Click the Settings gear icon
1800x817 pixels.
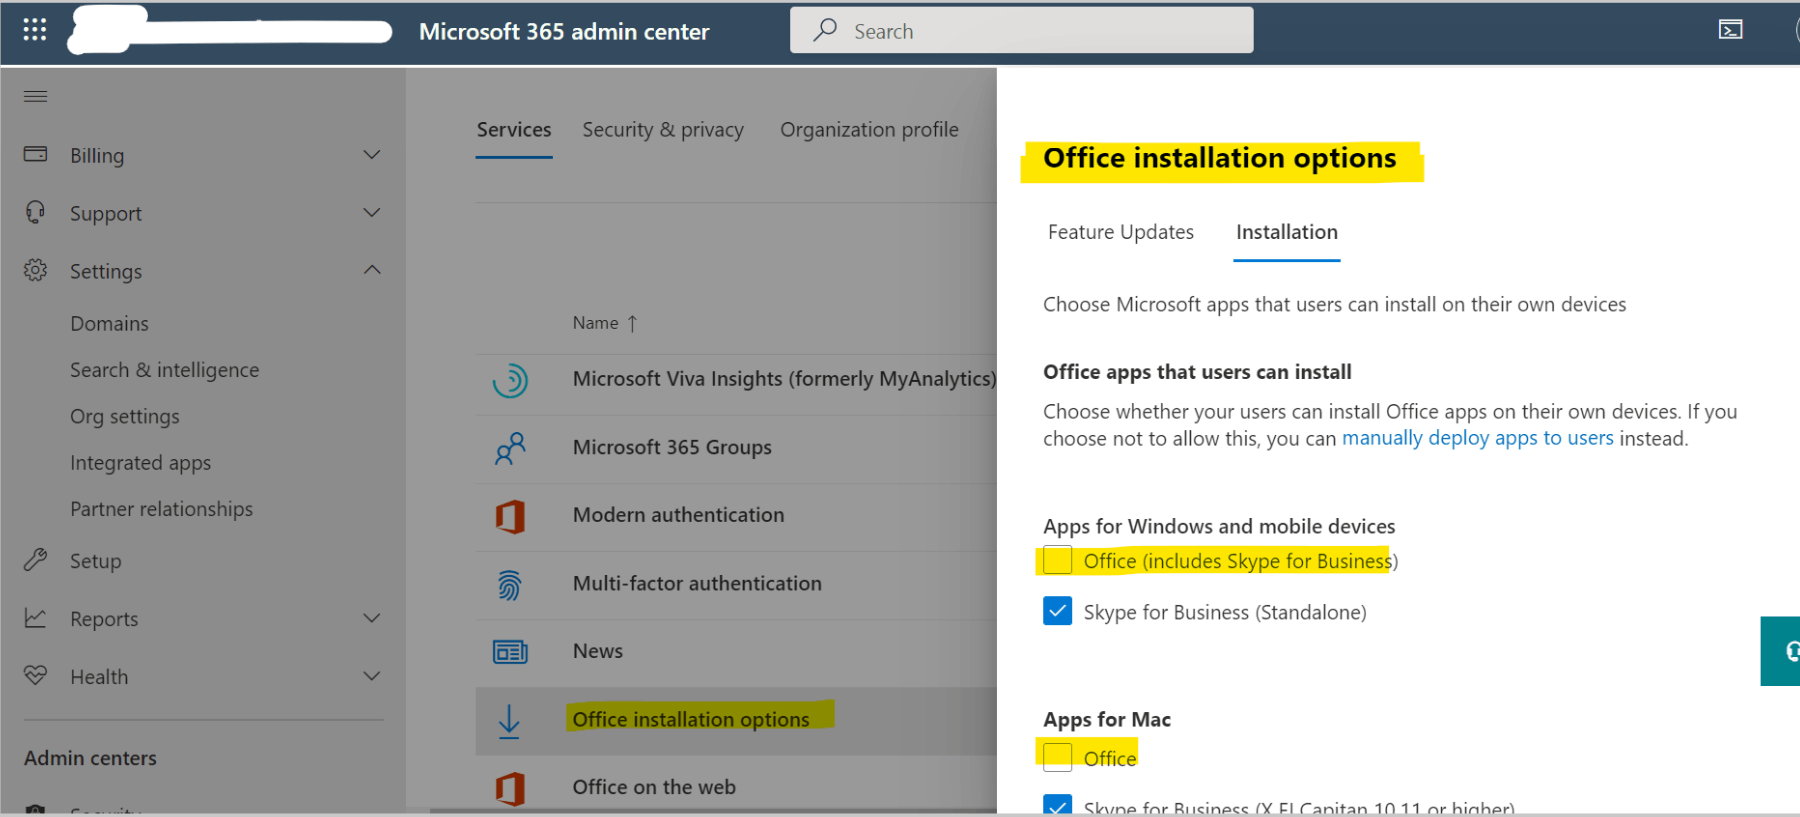click(35, 270)
